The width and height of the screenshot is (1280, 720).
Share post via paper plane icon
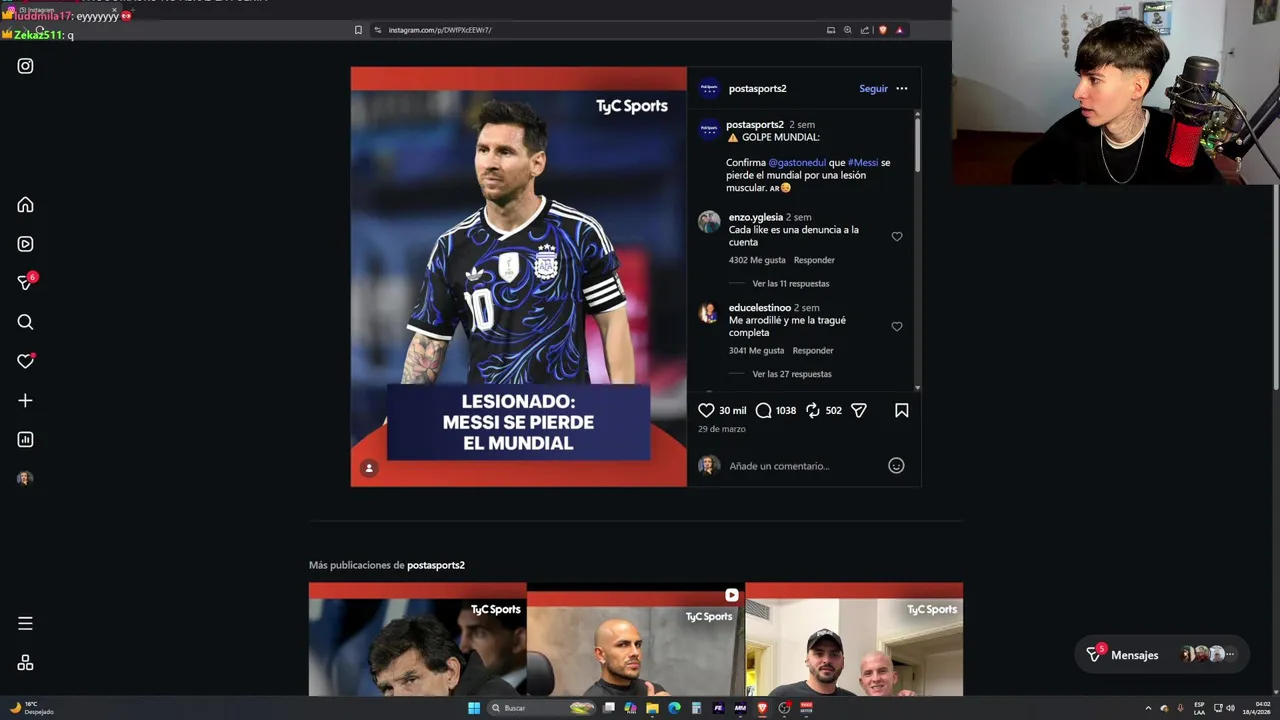(859, 410)
